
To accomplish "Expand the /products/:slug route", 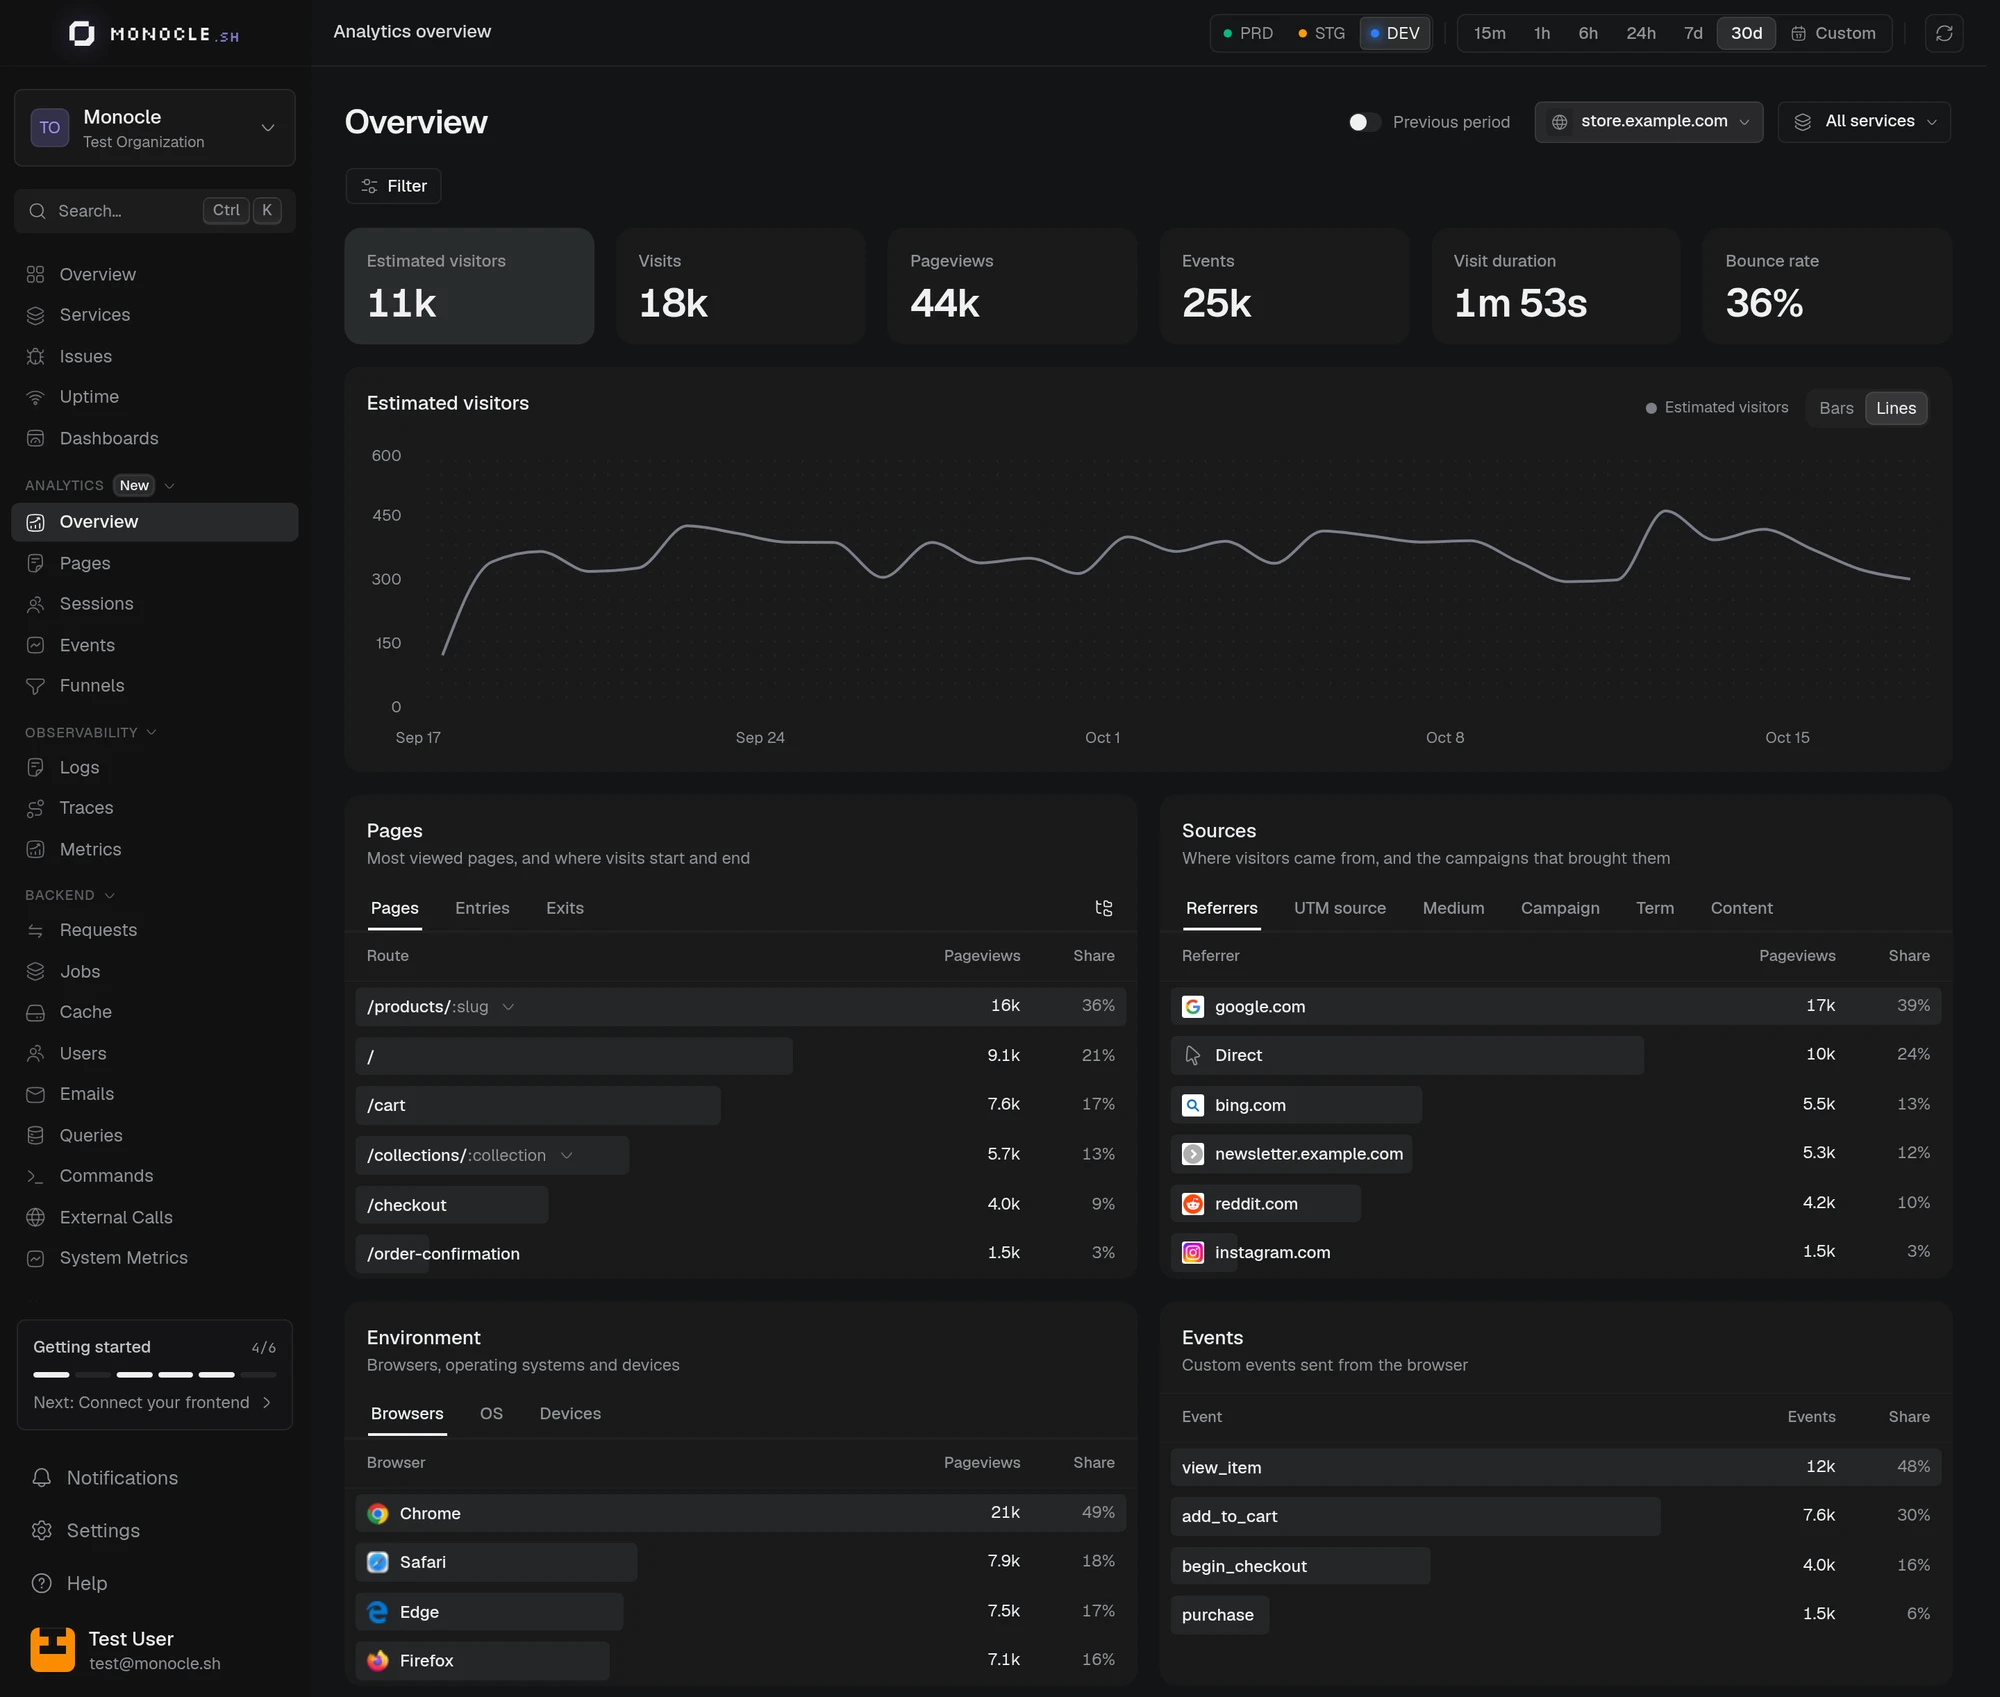I will [x=508, y=1007].
